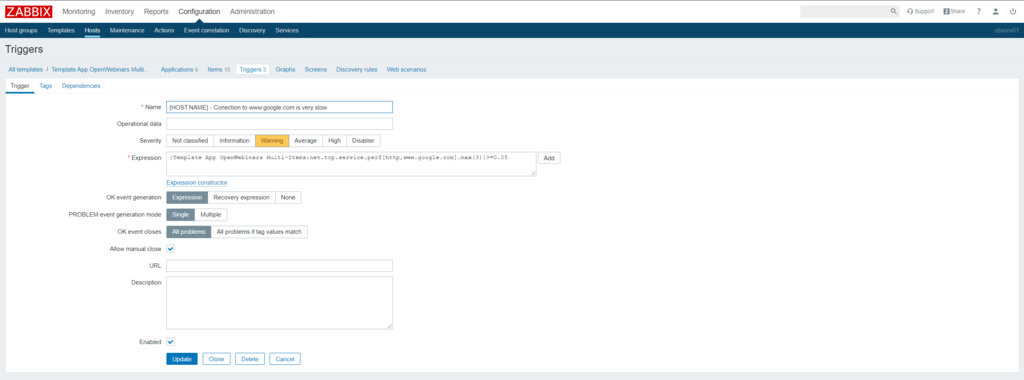Screen dimensions: 1024x380
Task: Switch to the Tags tab
Action: click(x=46, y=86)
